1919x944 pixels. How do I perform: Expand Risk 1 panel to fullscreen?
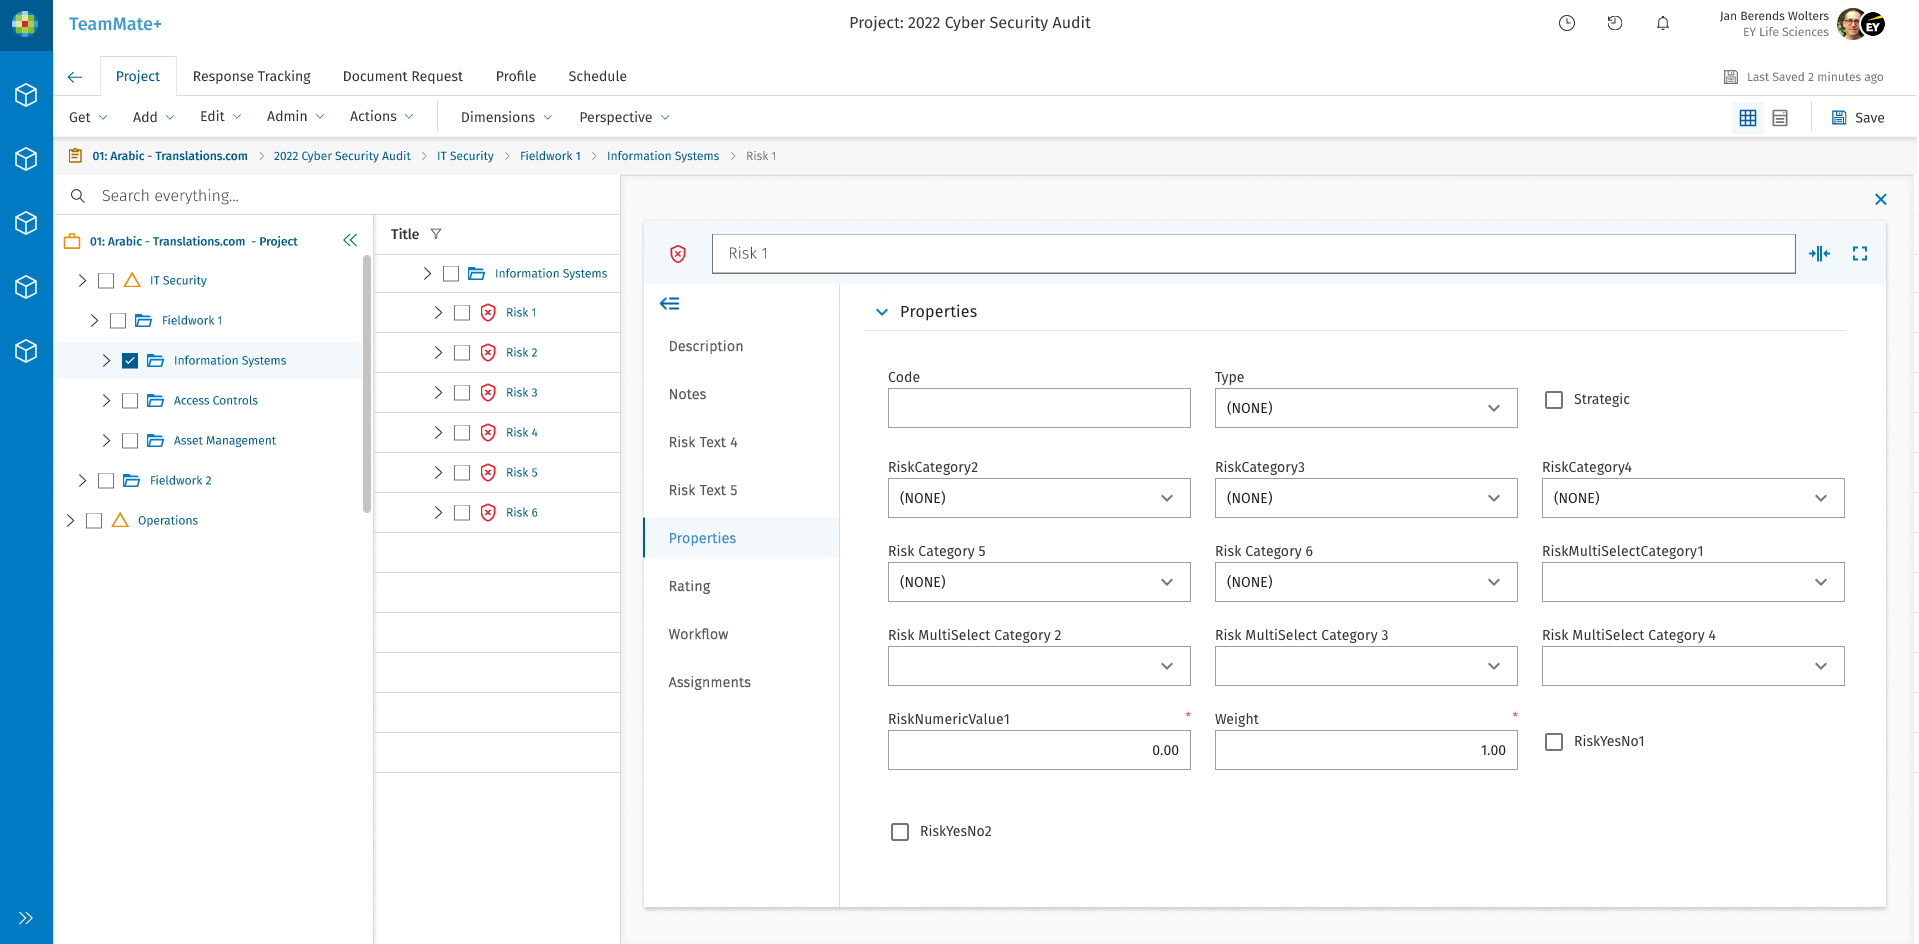pos(1859,254)
